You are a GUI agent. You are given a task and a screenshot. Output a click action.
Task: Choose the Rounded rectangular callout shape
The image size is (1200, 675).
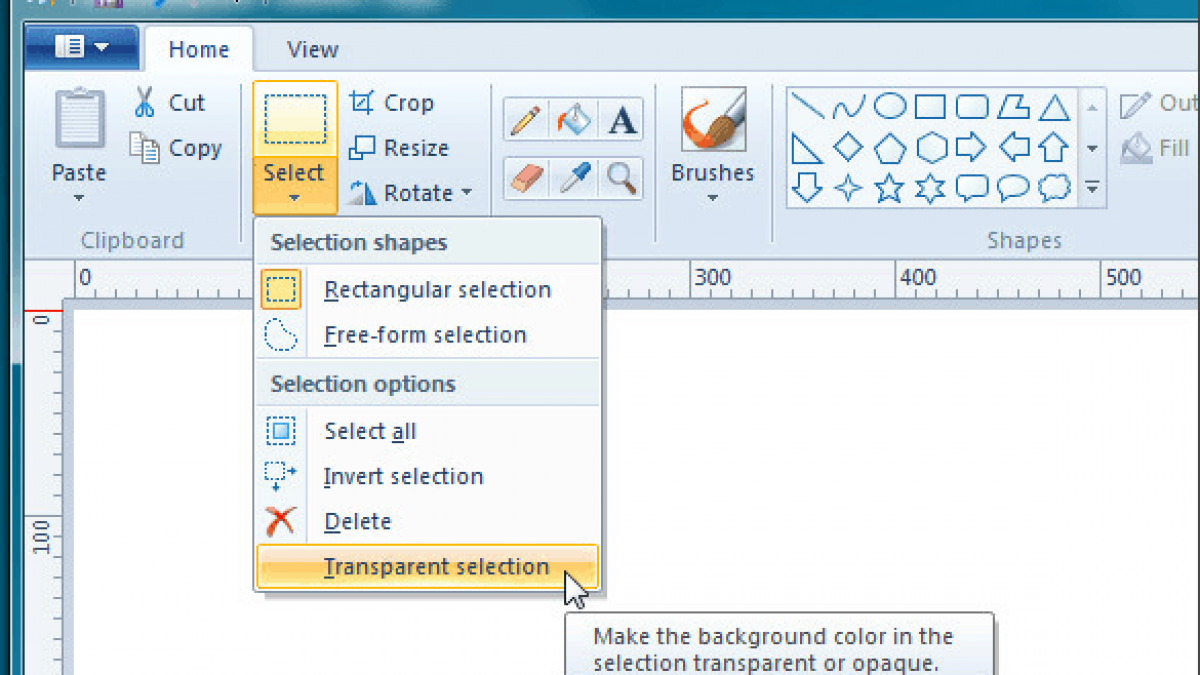[x=972, y=188]
